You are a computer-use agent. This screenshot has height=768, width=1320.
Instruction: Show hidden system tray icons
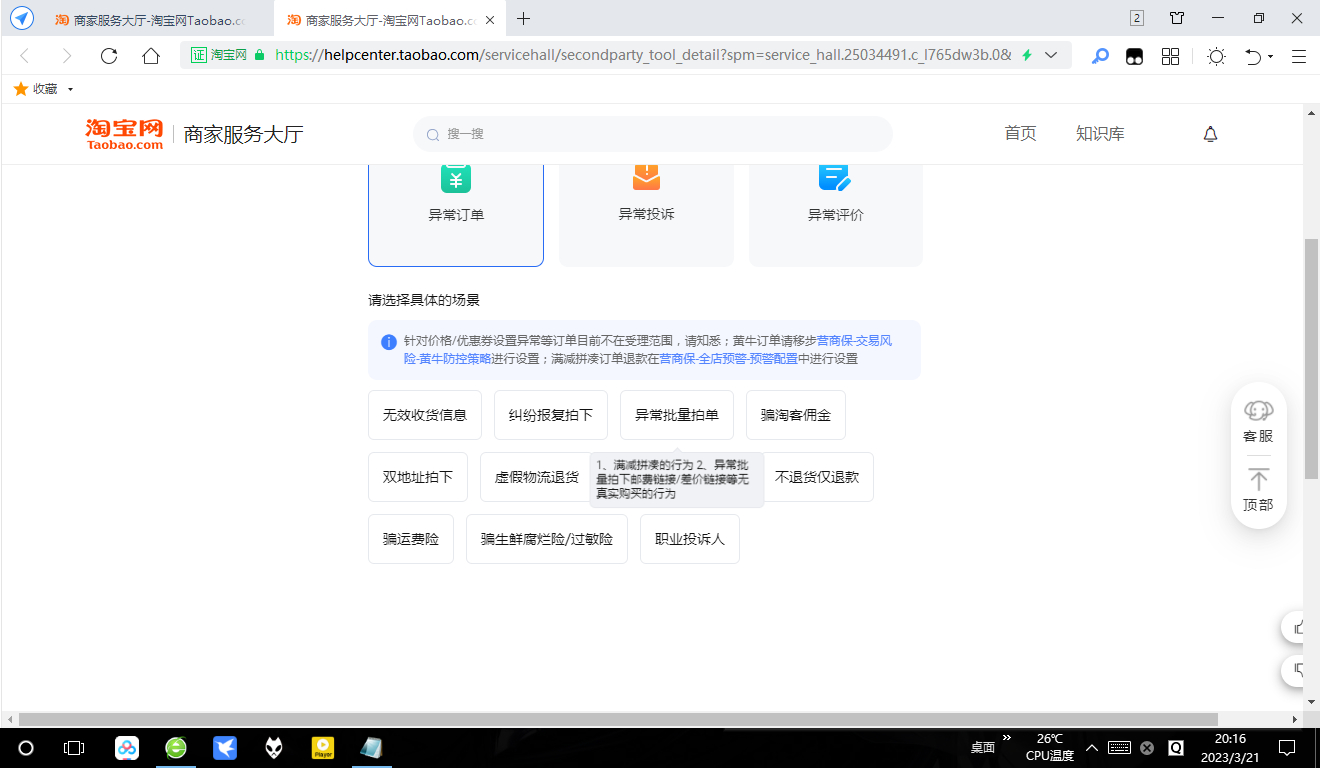click(x=1091, y=747)
